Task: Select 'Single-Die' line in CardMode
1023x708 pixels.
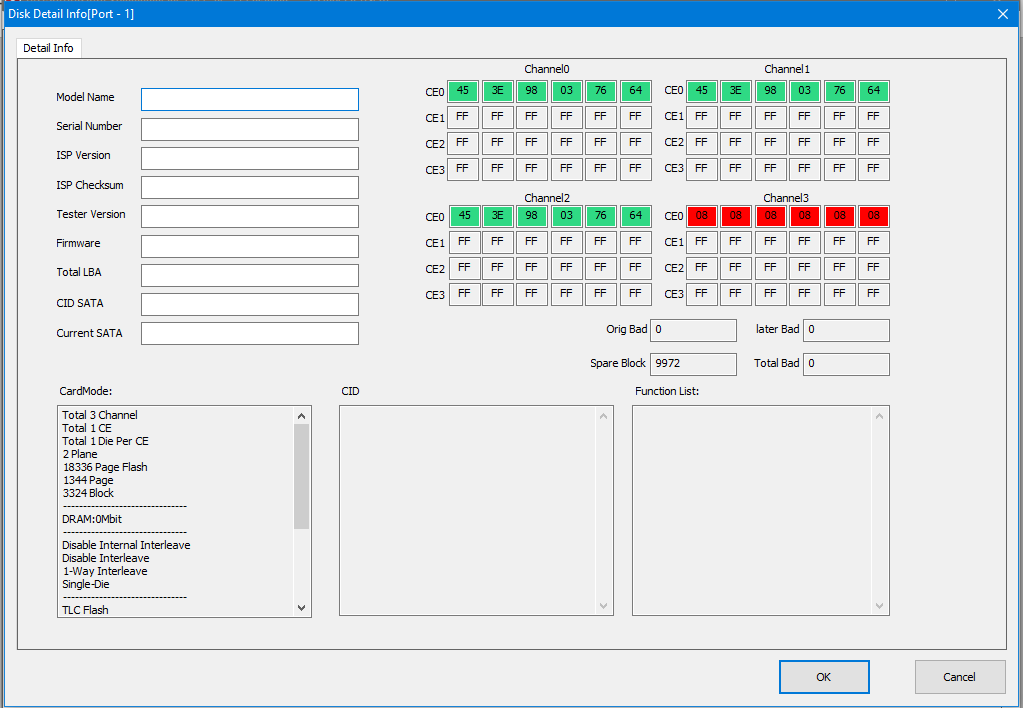Action: coord(85,584)
